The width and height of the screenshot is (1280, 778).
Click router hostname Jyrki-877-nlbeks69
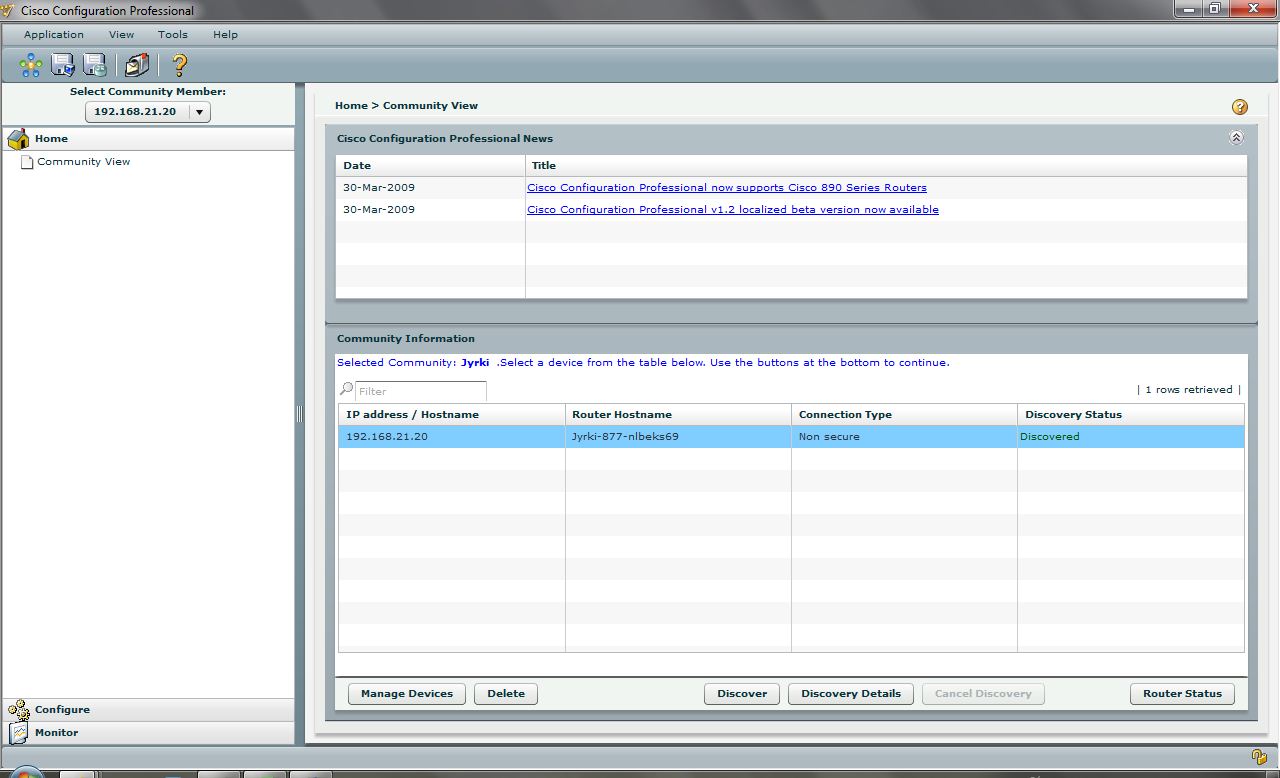(678, 437)
